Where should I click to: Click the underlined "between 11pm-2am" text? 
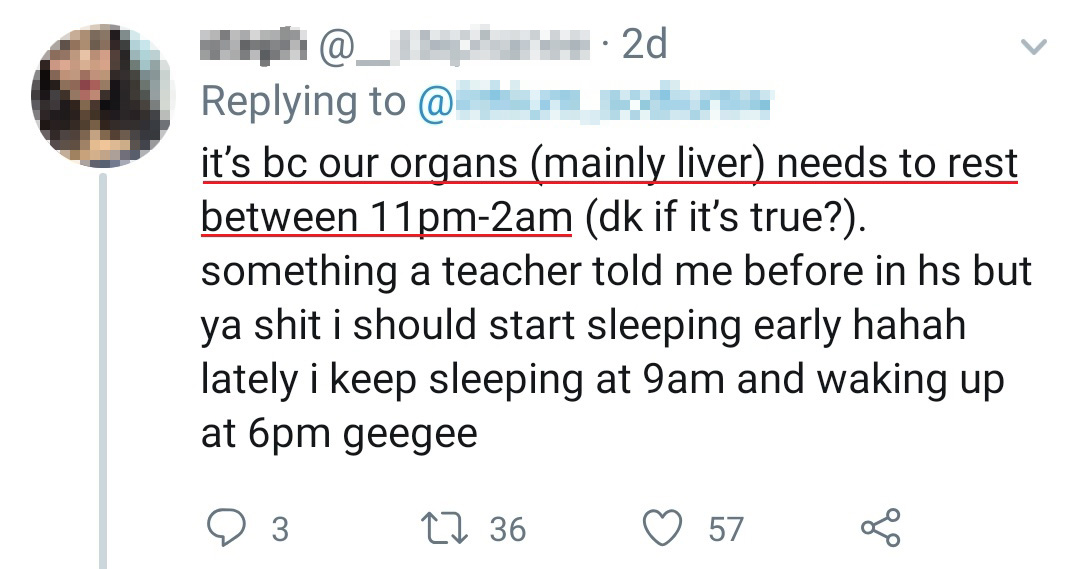click(386, 217)
